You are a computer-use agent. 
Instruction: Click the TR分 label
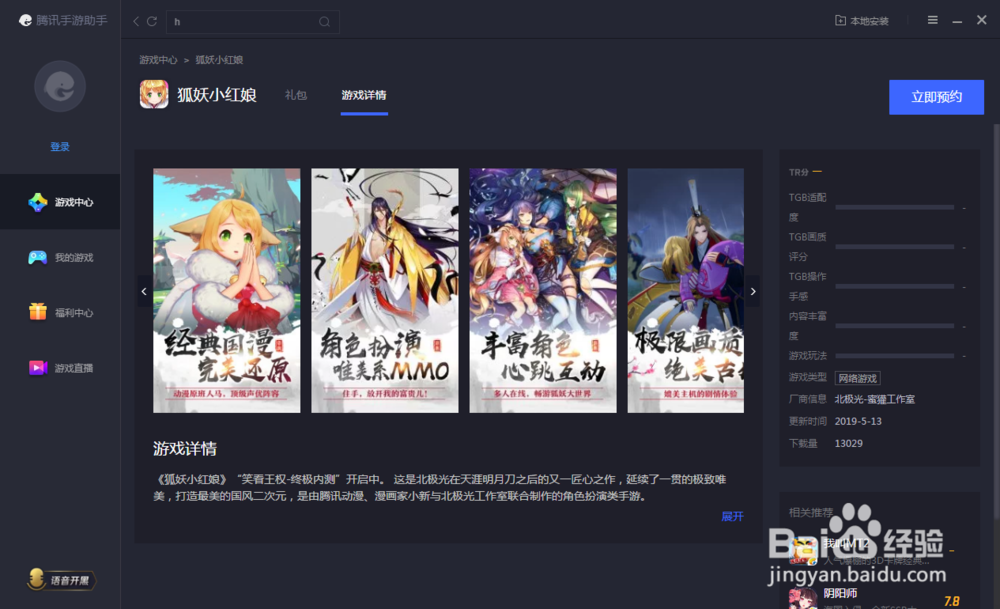(798, 172)
